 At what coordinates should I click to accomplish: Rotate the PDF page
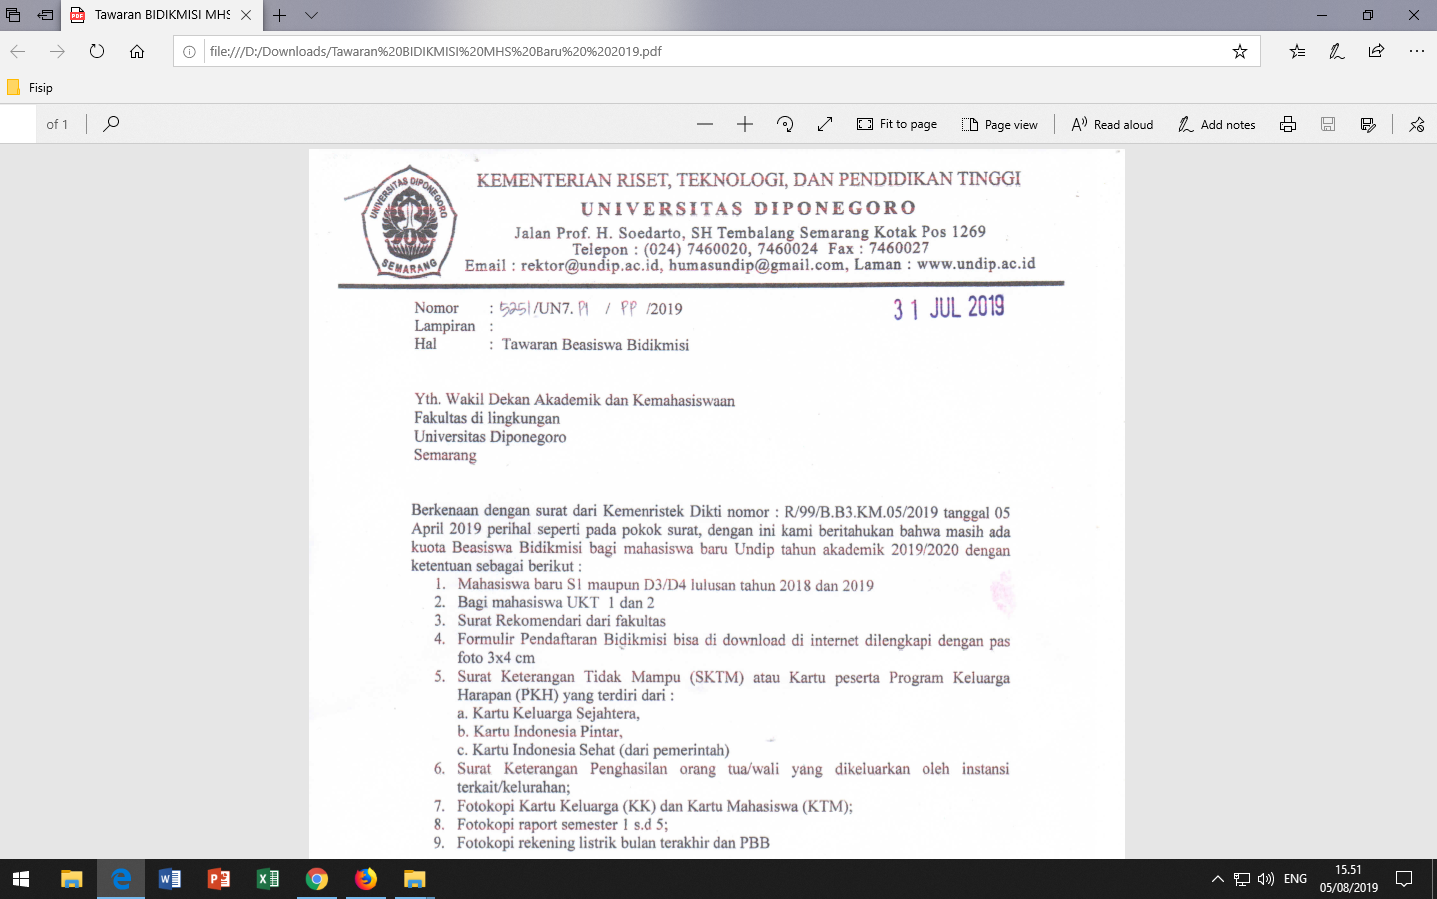(785, 123)
